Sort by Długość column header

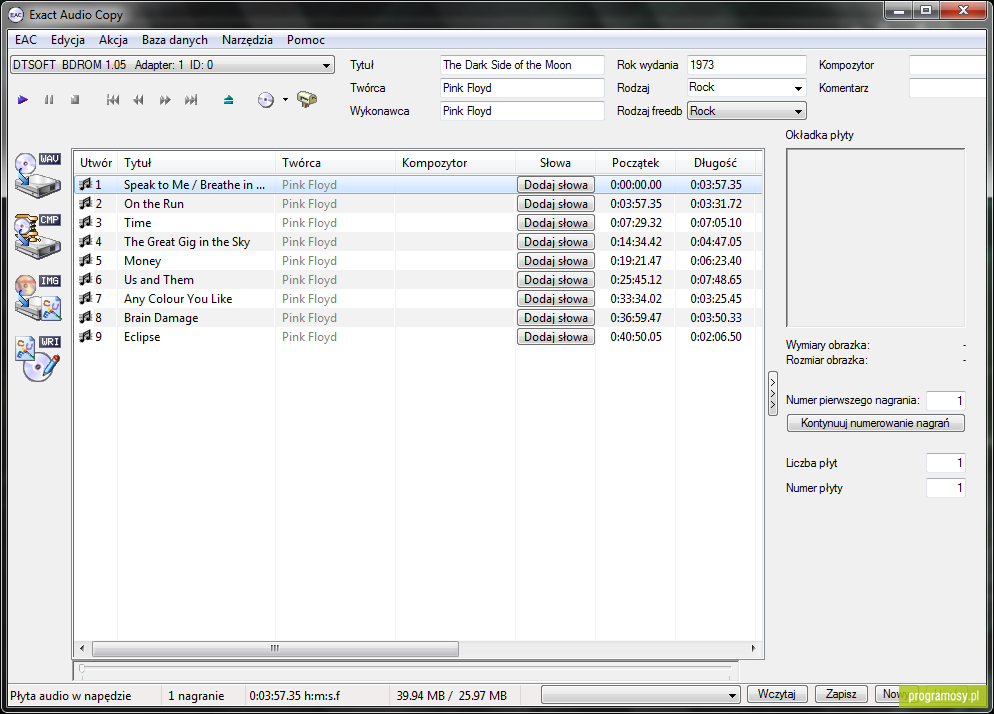point(715,163)
